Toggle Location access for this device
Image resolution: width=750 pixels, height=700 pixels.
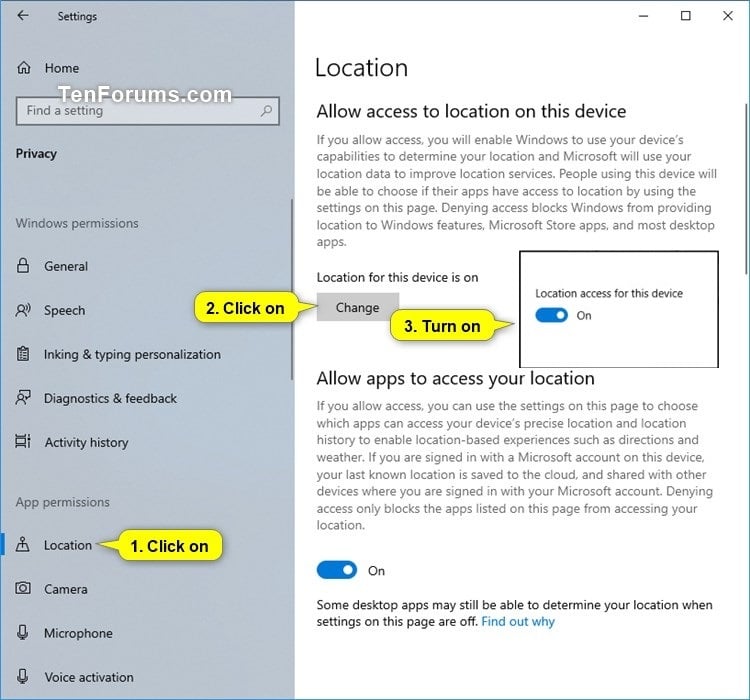click(x=551, y=315)
